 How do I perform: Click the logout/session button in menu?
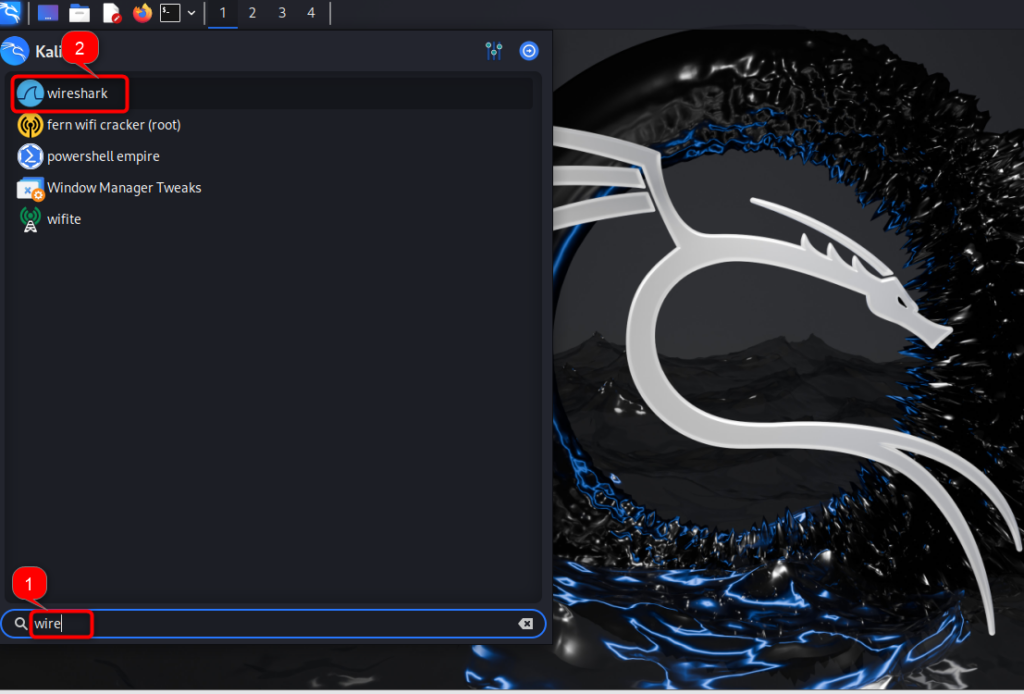coord(528,50)
